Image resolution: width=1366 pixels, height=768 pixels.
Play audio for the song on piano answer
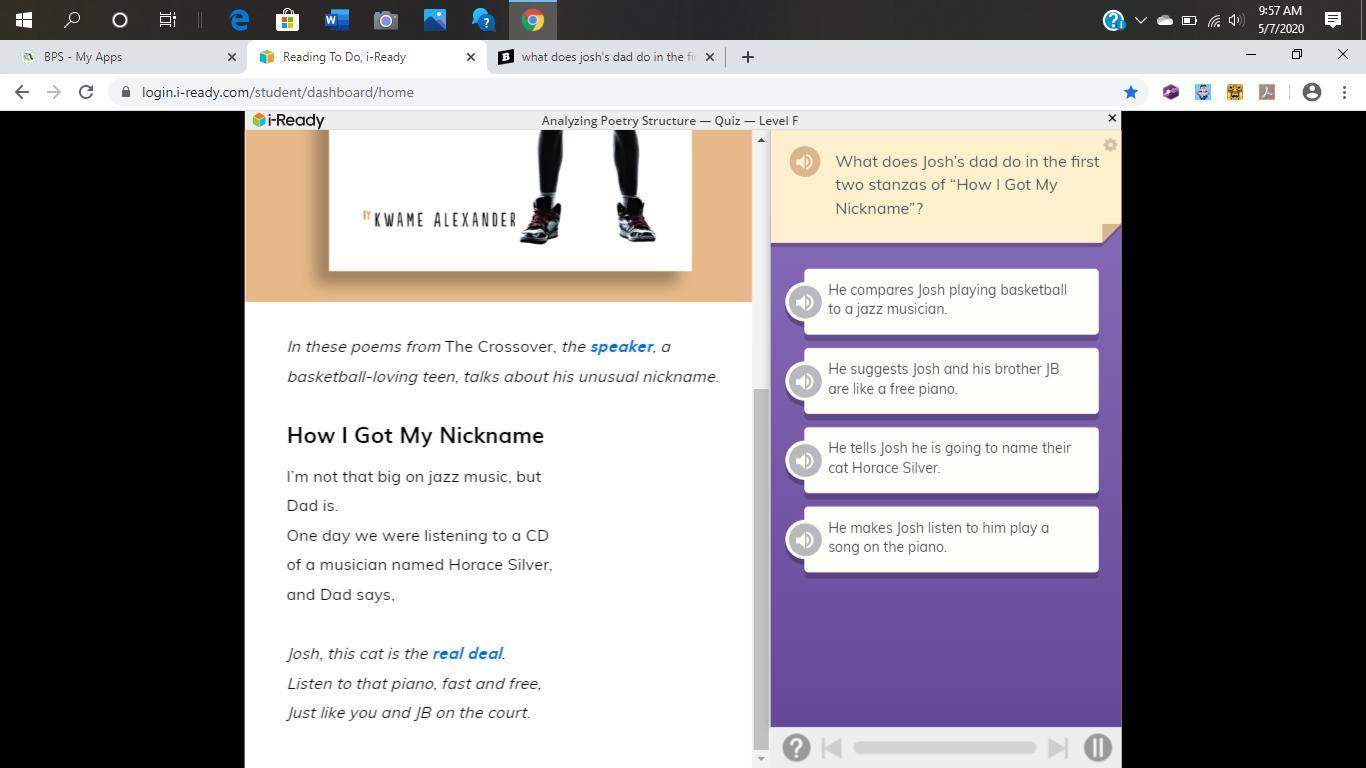click(x=804, y=540)
